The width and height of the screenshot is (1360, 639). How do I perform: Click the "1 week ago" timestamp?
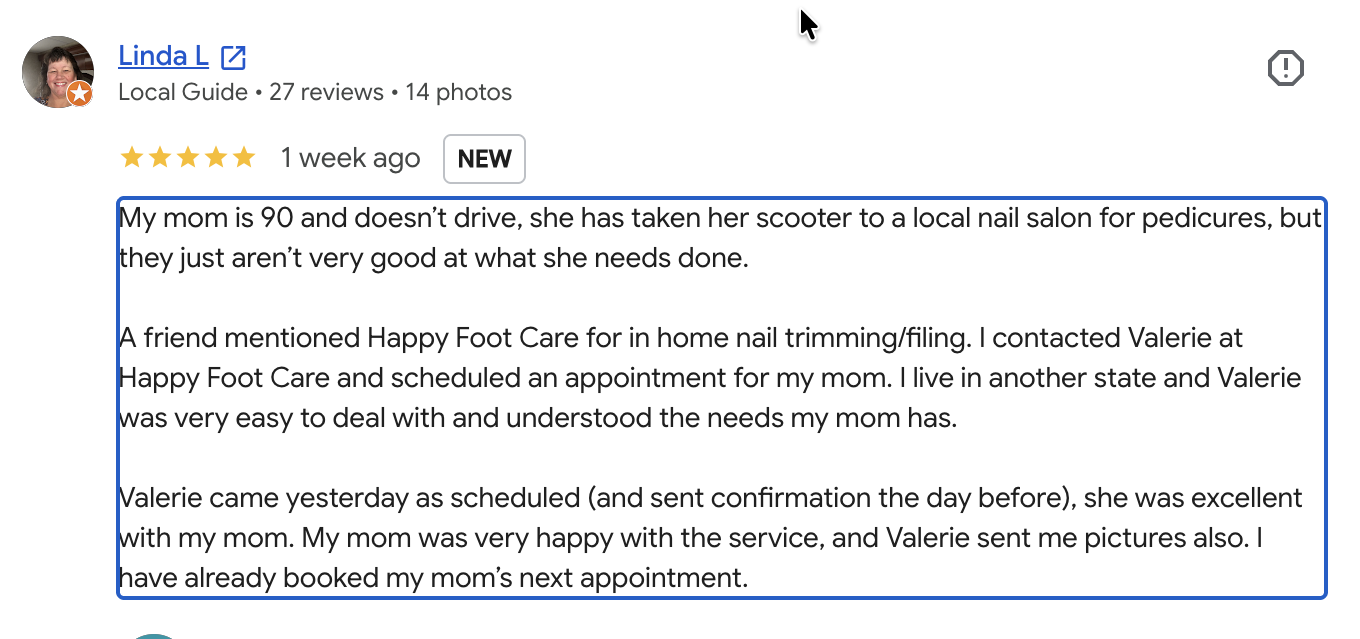point(350,158)
